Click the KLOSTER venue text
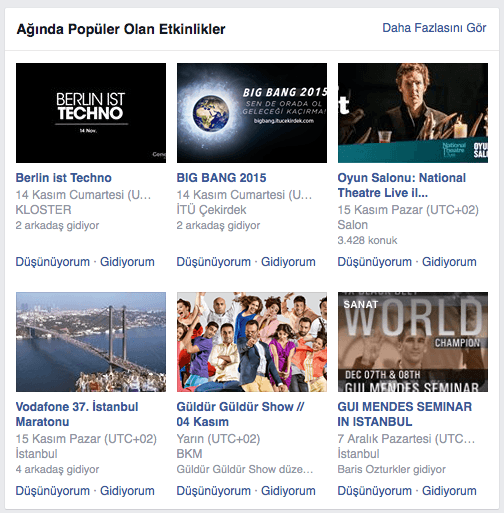504x513 pixels. 43,210
